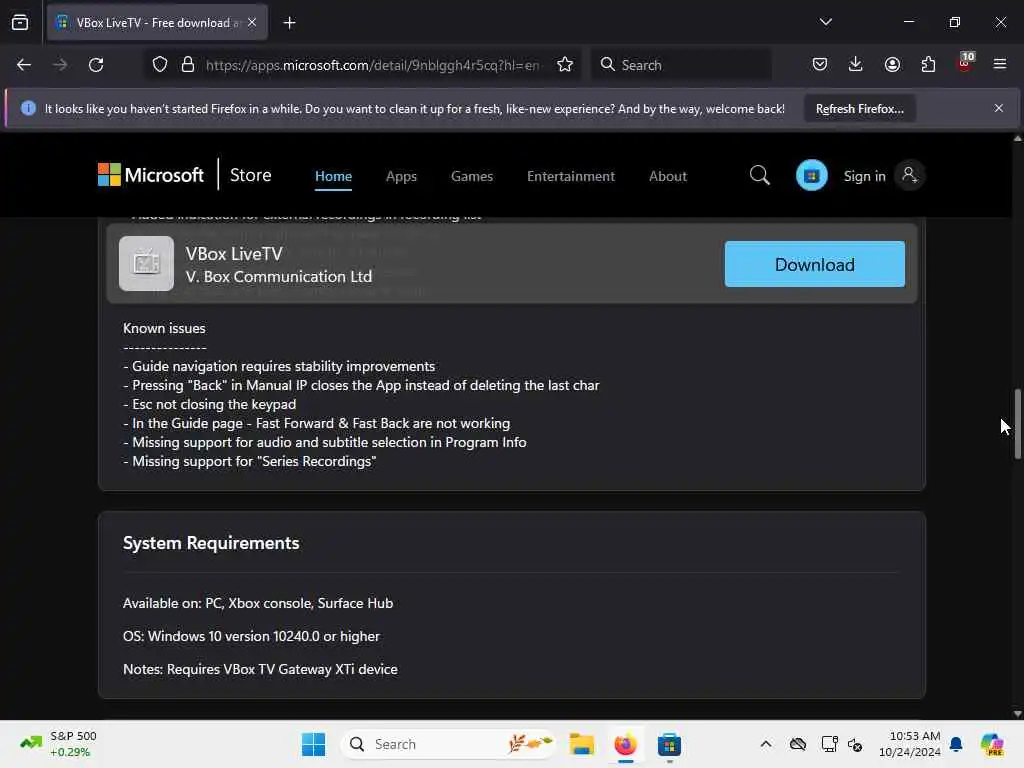Open Firefox View icon
Viewport: 1024px width, 768px height.
point(20,22)
